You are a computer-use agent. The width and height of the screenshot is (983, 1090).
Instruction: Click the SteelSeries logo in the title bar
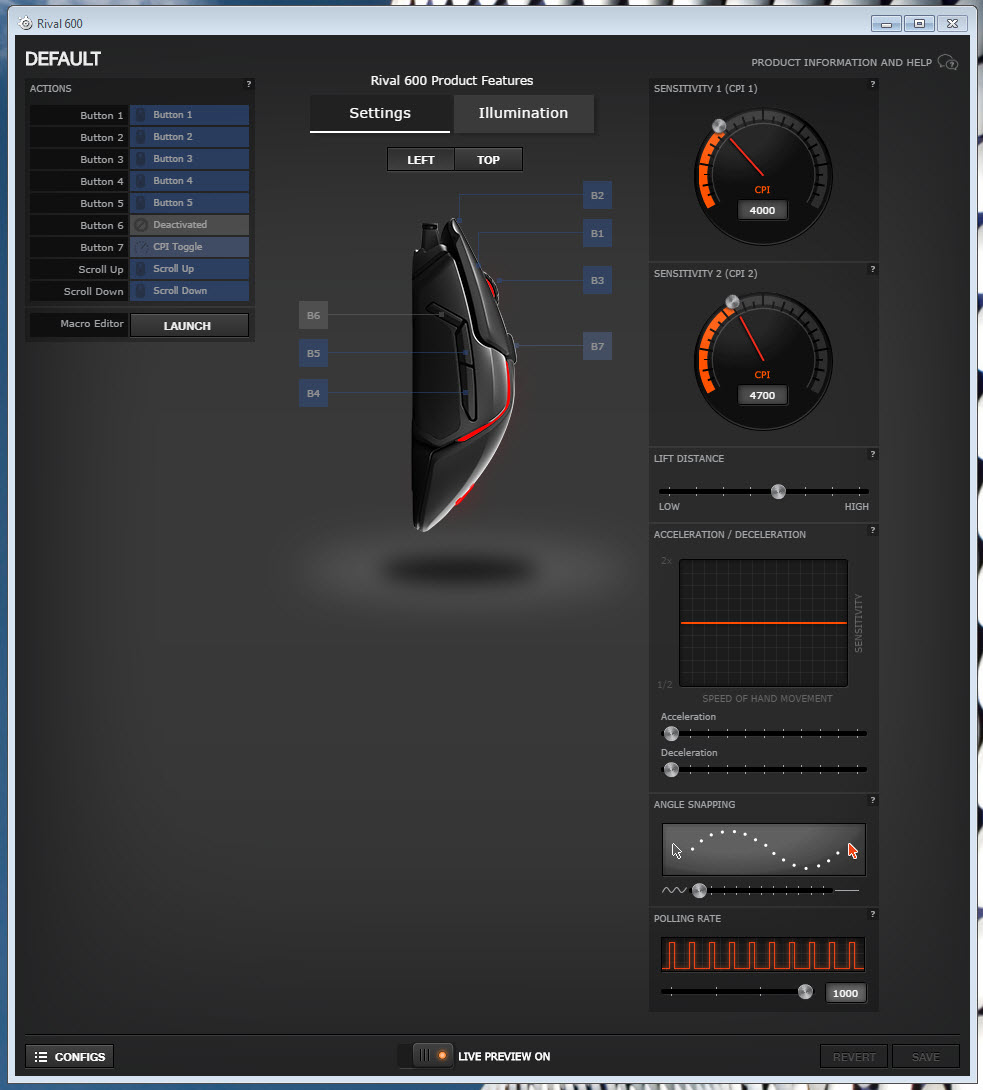click(26, 23)
